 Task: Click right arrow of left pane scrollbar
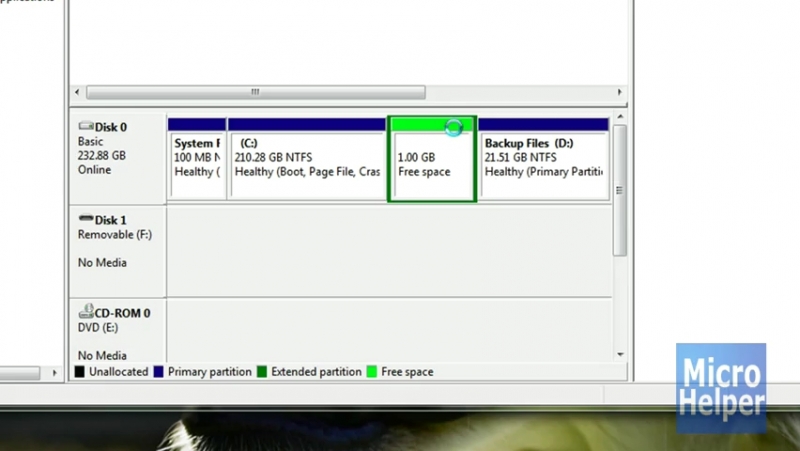(53, 372)
